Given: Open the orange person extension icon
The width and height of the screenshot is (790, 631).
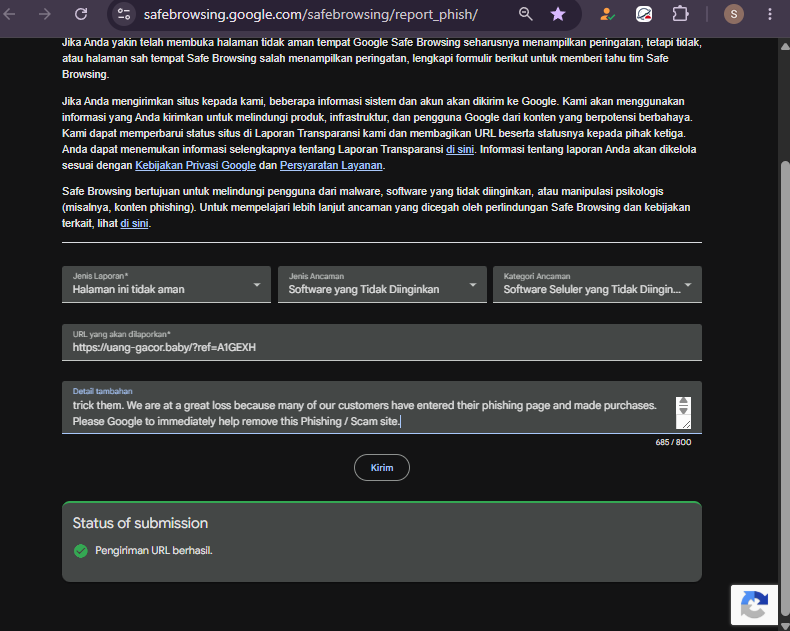Looking at the screenshot, I should 607,14.
